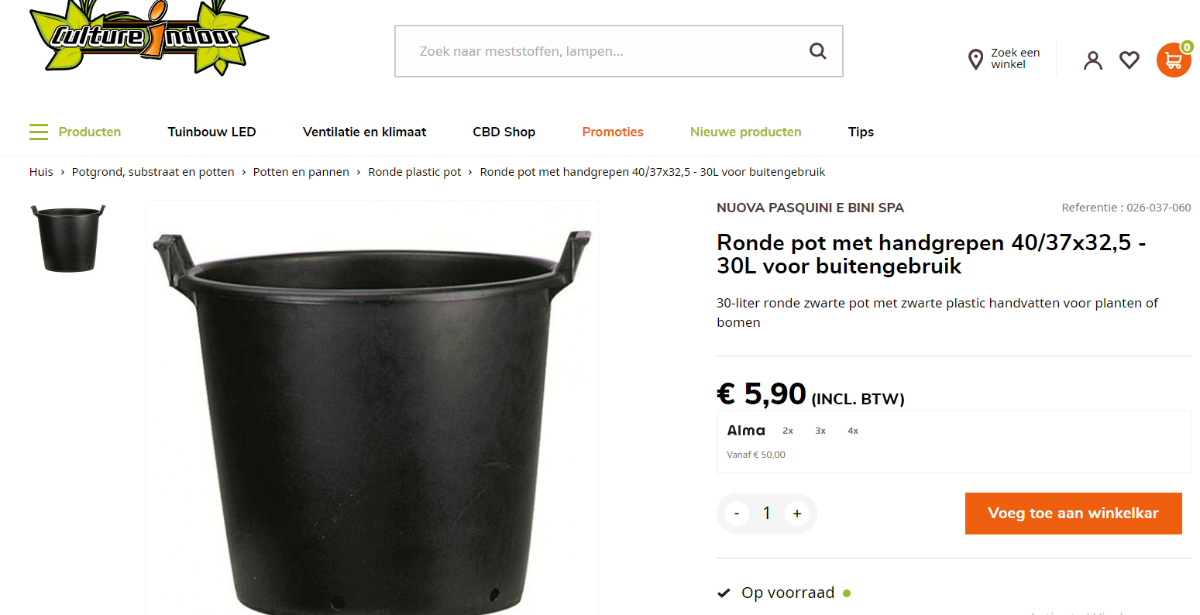This screenshot has width=1200, height=615.
Task: Select the black pot thumbnail image
Action: coord(68,238)
